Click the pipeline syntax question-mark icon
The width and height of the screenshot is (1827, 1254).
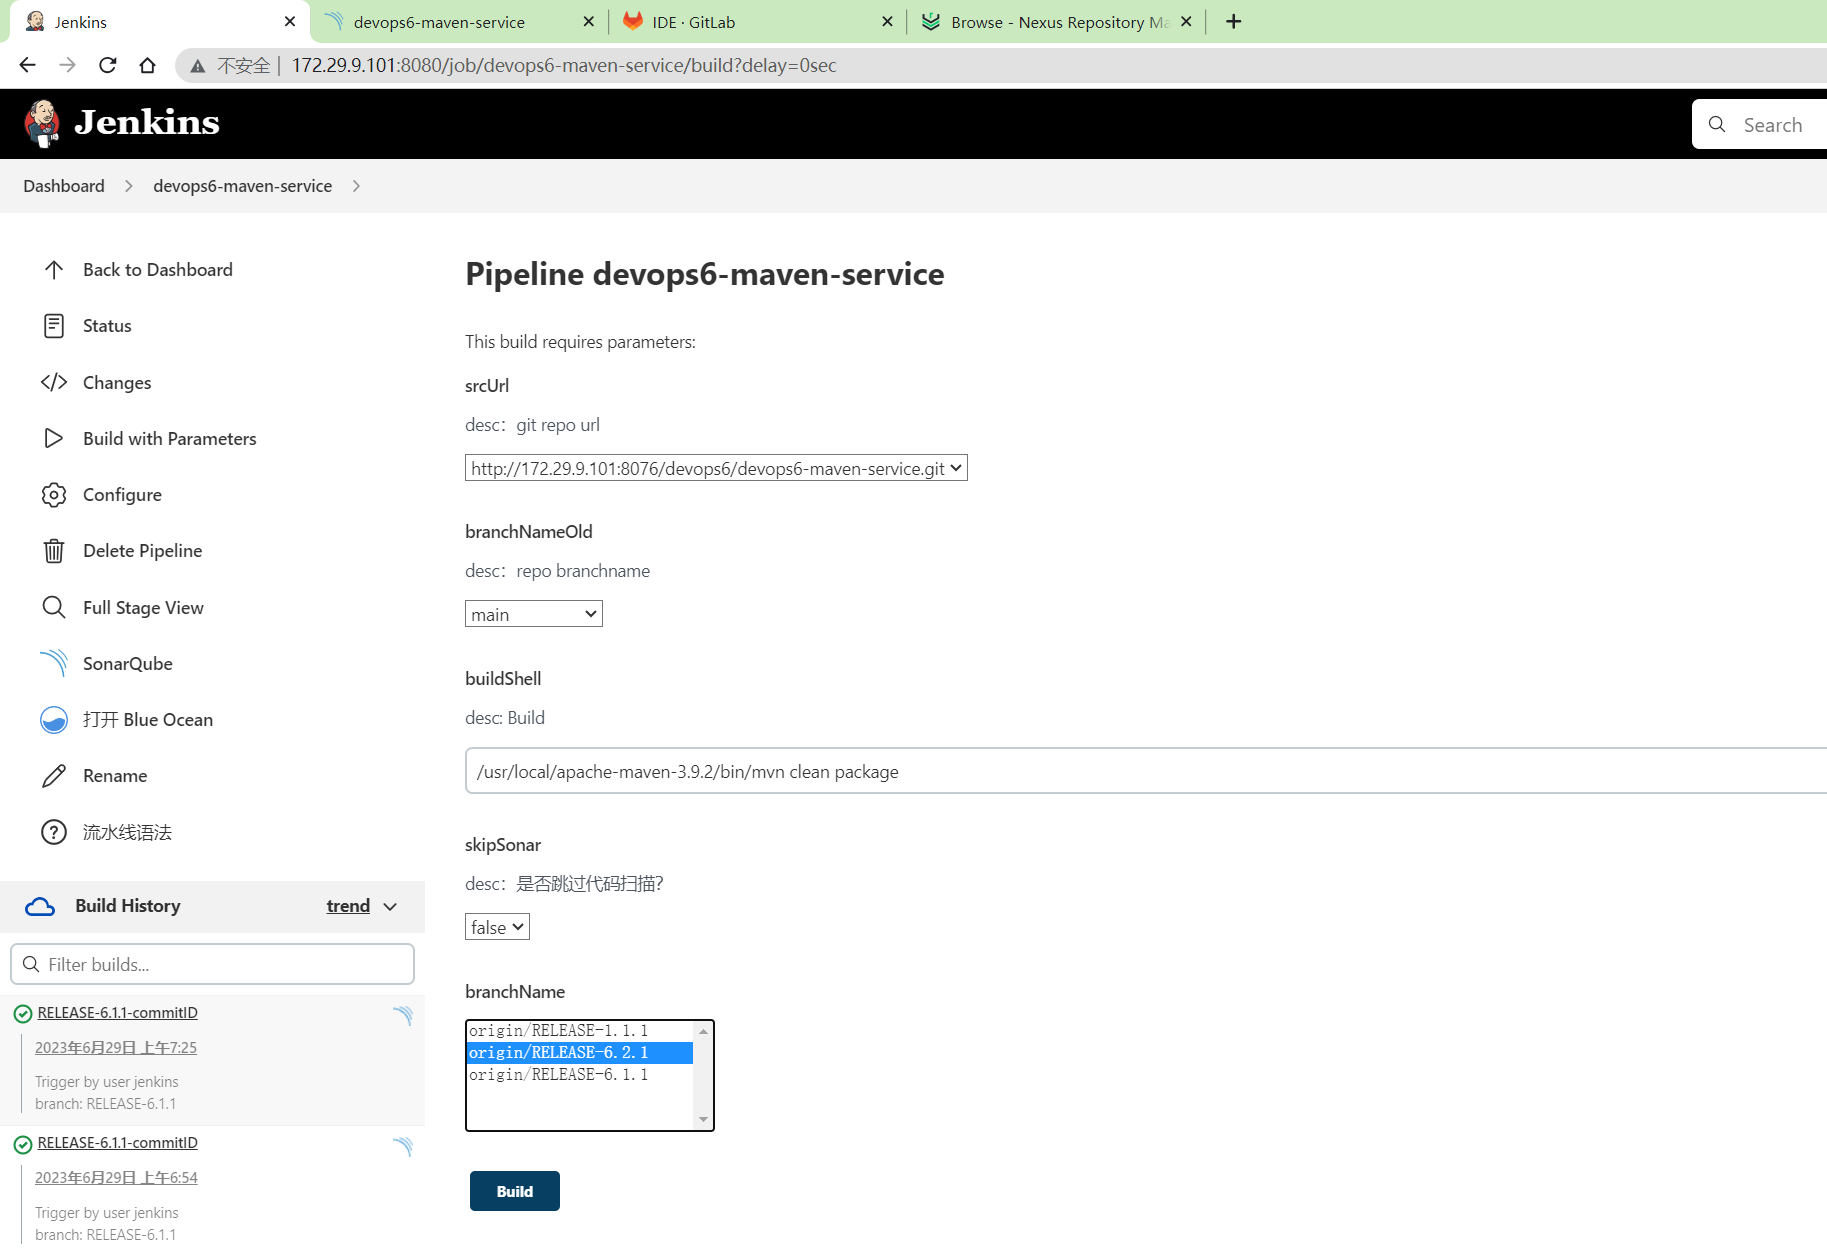coord(54,832)
